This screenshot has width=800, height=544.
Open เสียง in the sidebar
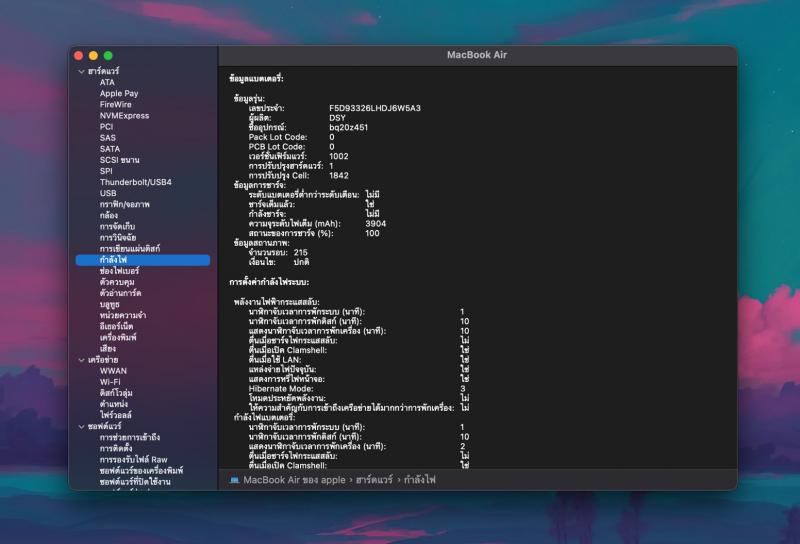click(108, 349)
